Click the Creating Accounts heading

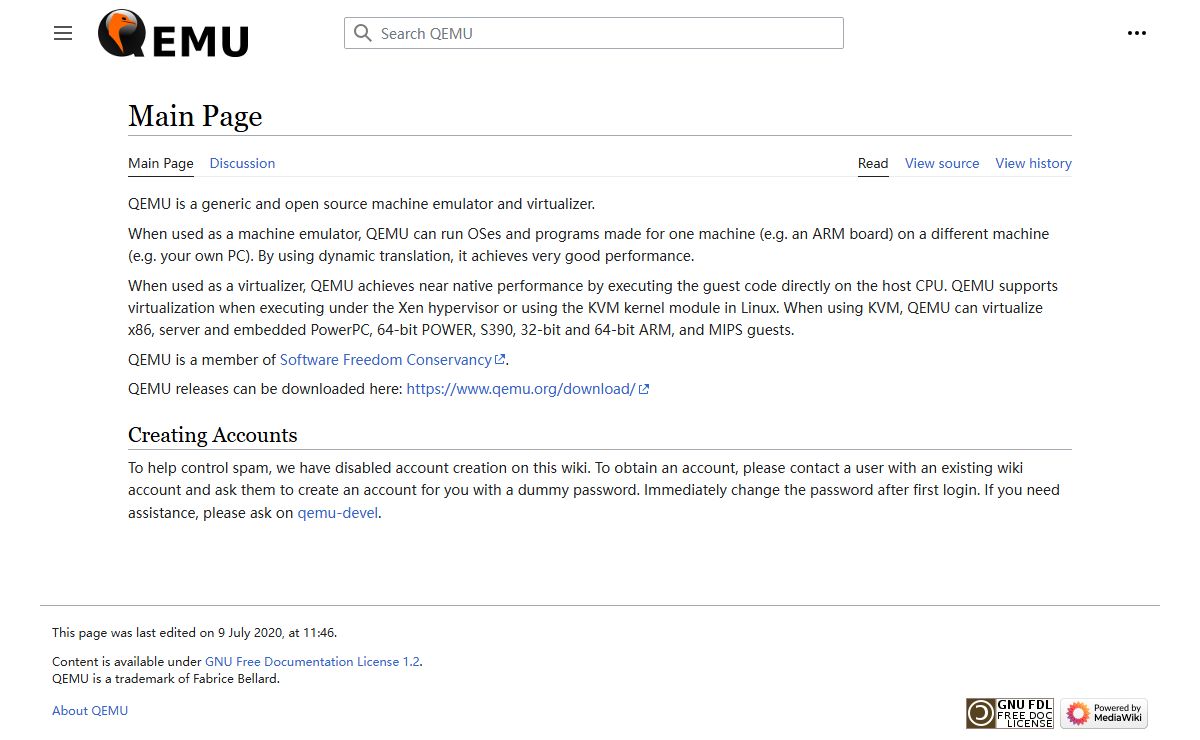tap(213, 435)
